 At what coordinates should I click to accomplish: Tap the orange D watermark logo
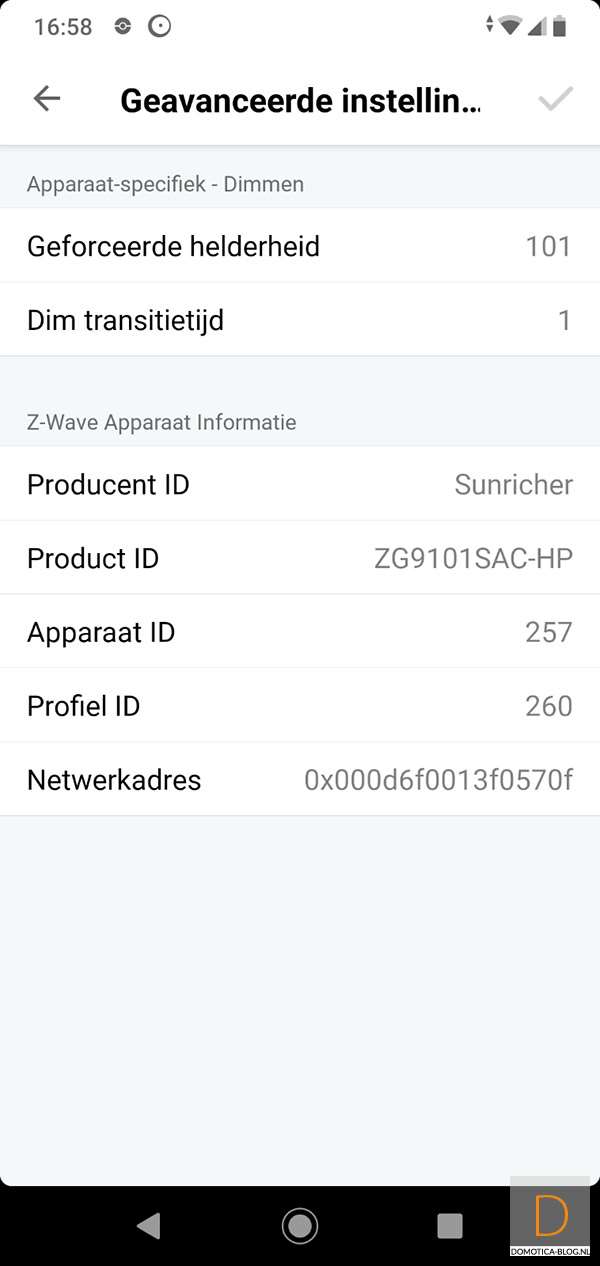550,1216
